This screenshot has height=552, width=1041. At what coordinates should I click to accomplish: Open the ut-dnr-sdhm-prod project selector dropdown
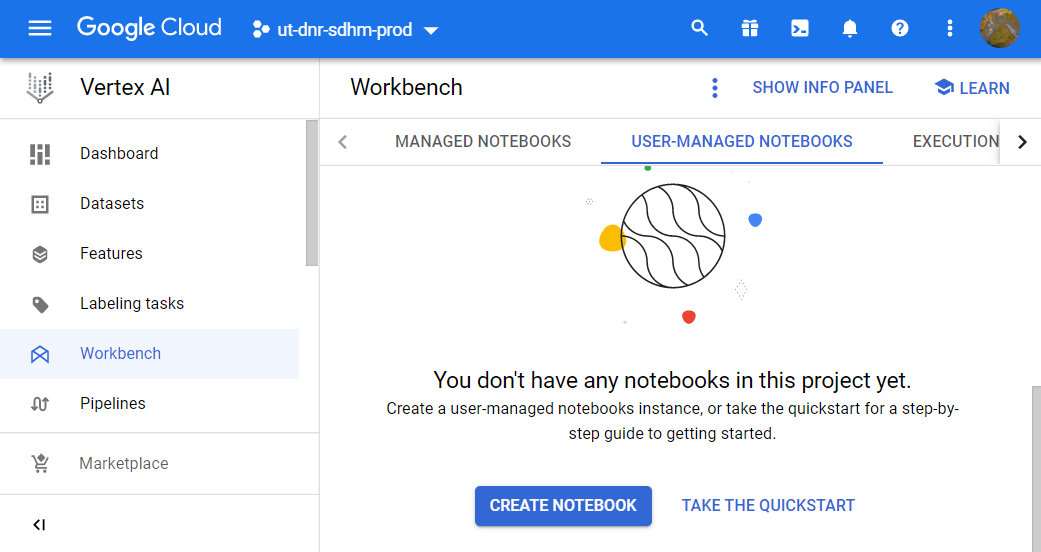[x=345, y=30]
